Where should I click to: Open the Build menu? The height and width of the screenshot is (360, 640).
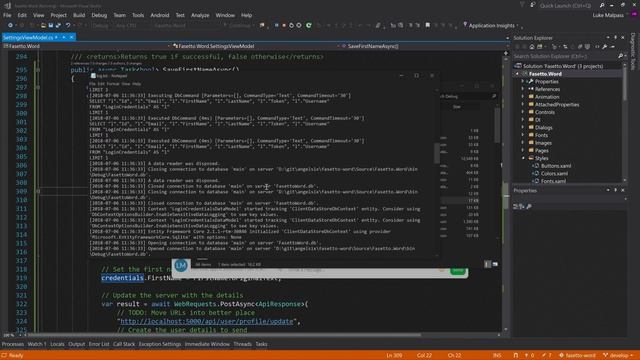79,15
